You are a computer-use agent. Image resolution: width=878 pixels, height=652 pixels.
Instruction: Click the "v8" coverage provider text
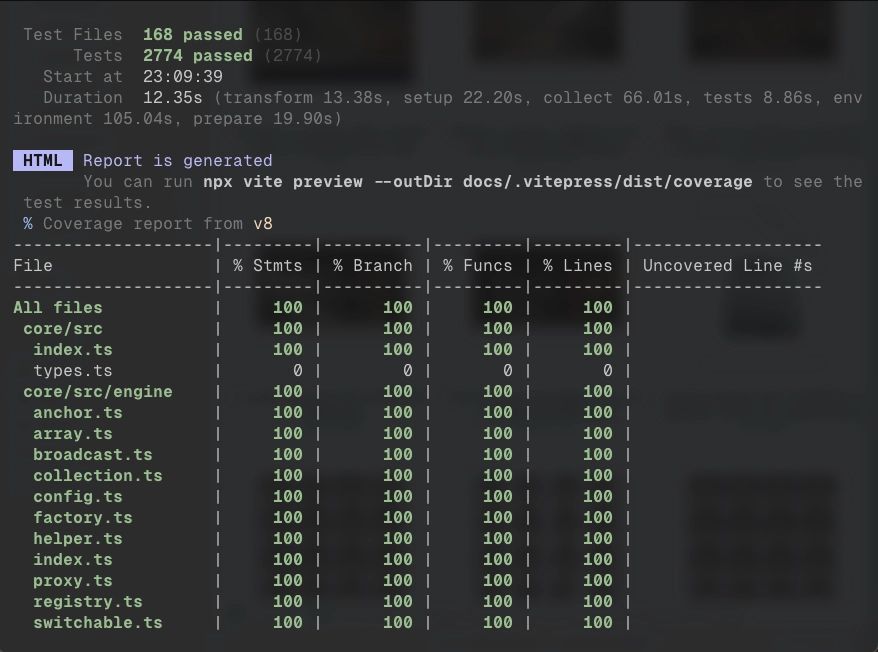(263, 223)
